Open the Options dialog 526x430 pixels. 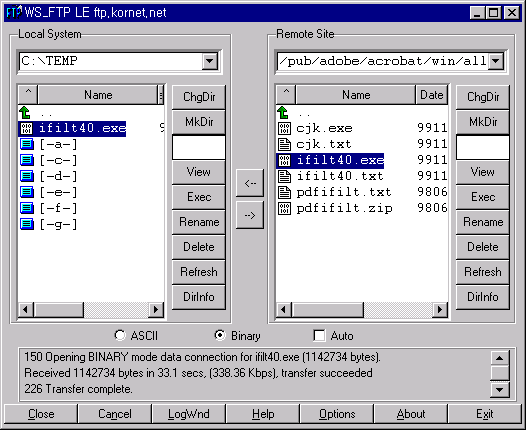tap(337, 414)
